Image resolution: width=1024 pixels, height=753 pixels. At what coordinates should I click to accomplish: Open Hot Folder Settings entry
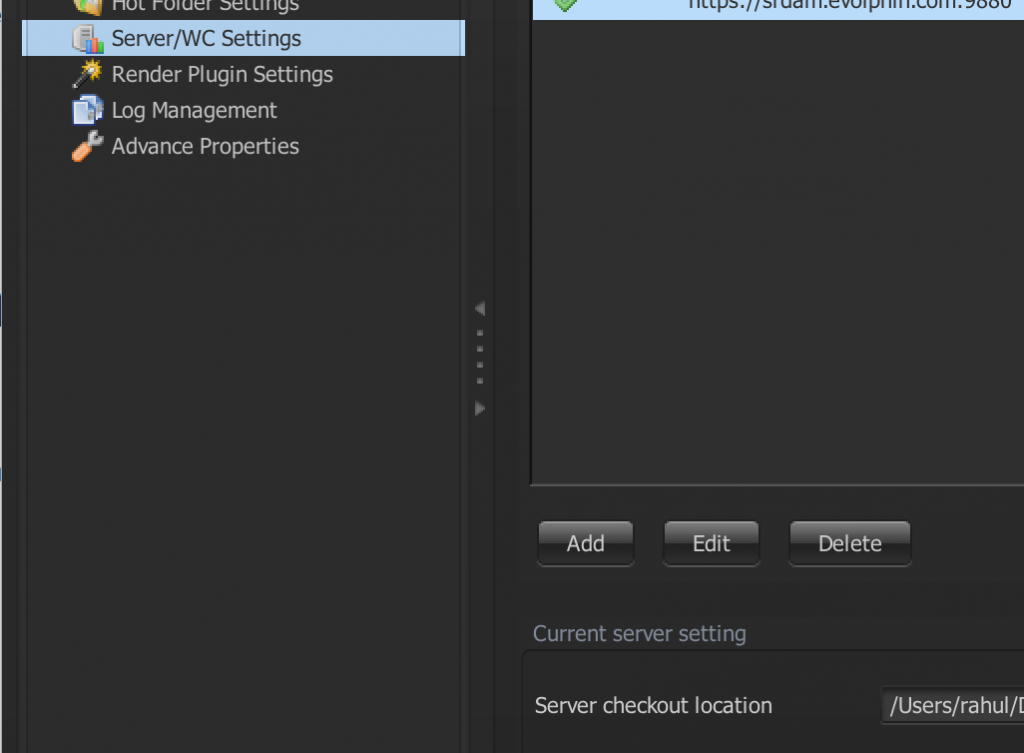(x=205, y=6)
